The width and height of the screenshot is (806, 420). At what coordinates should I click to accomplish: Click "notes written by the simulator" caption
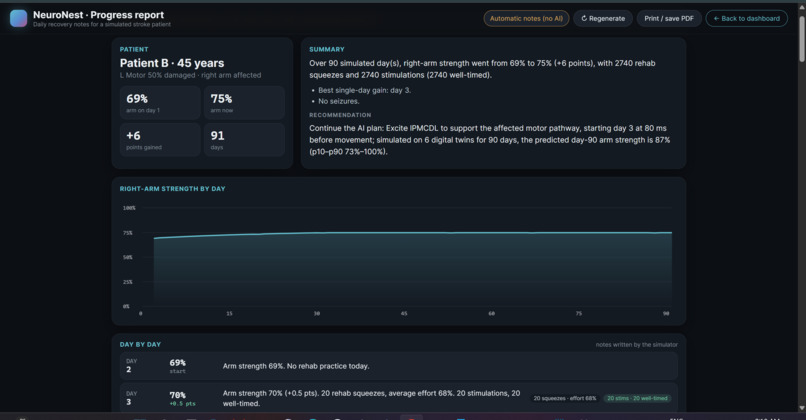(x=636, y=344)
